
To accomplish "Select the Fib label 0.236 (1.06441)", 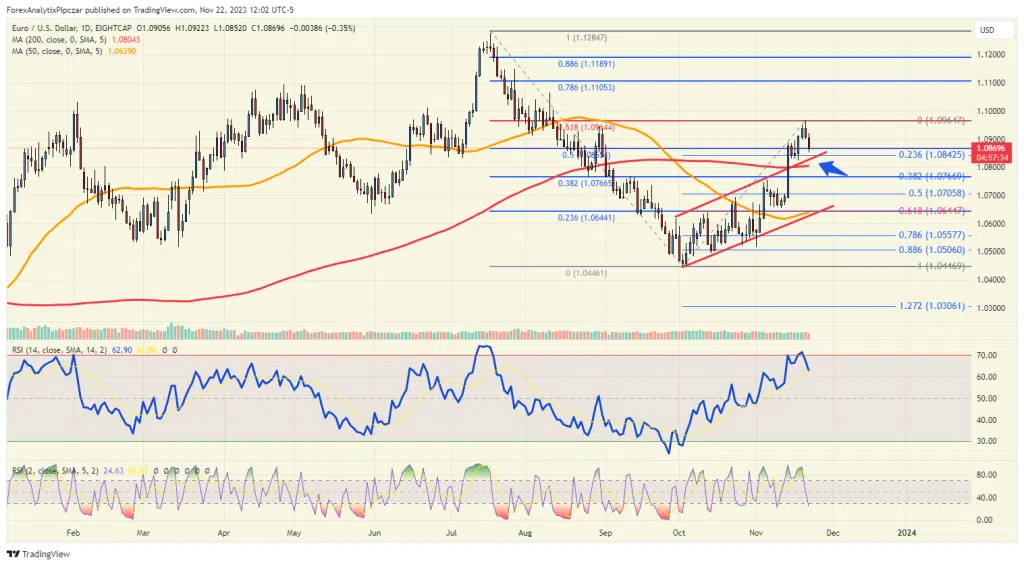I will [586, 218].
